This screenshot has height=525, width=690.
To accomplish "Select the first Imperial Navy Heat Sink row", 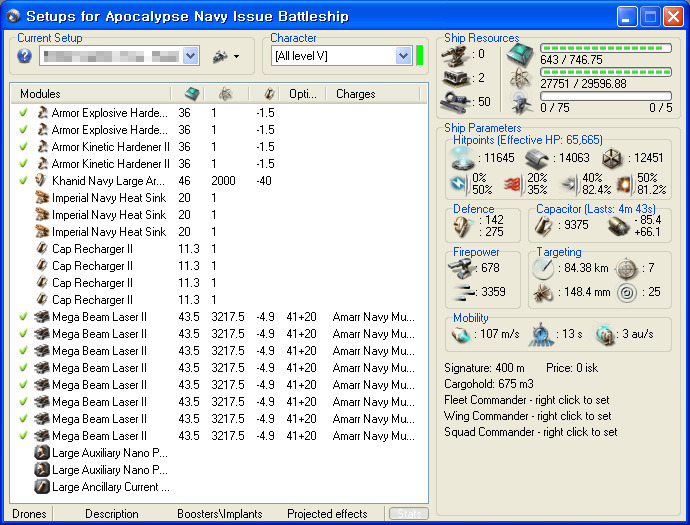I will point(219,198).
